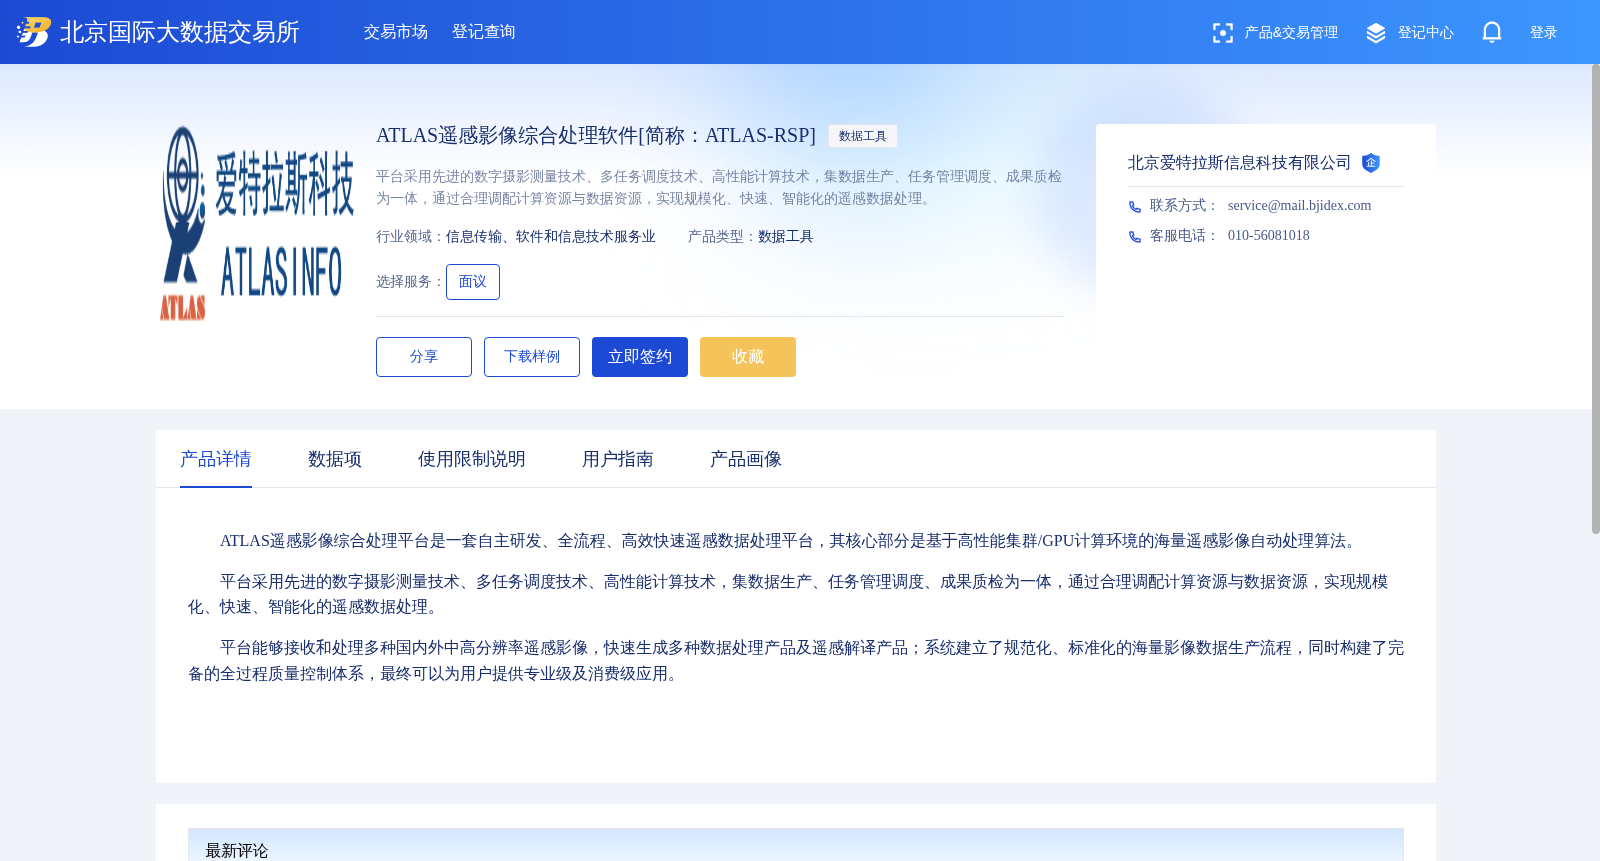Switch to the 产品画像 tab

pos(746,459)
